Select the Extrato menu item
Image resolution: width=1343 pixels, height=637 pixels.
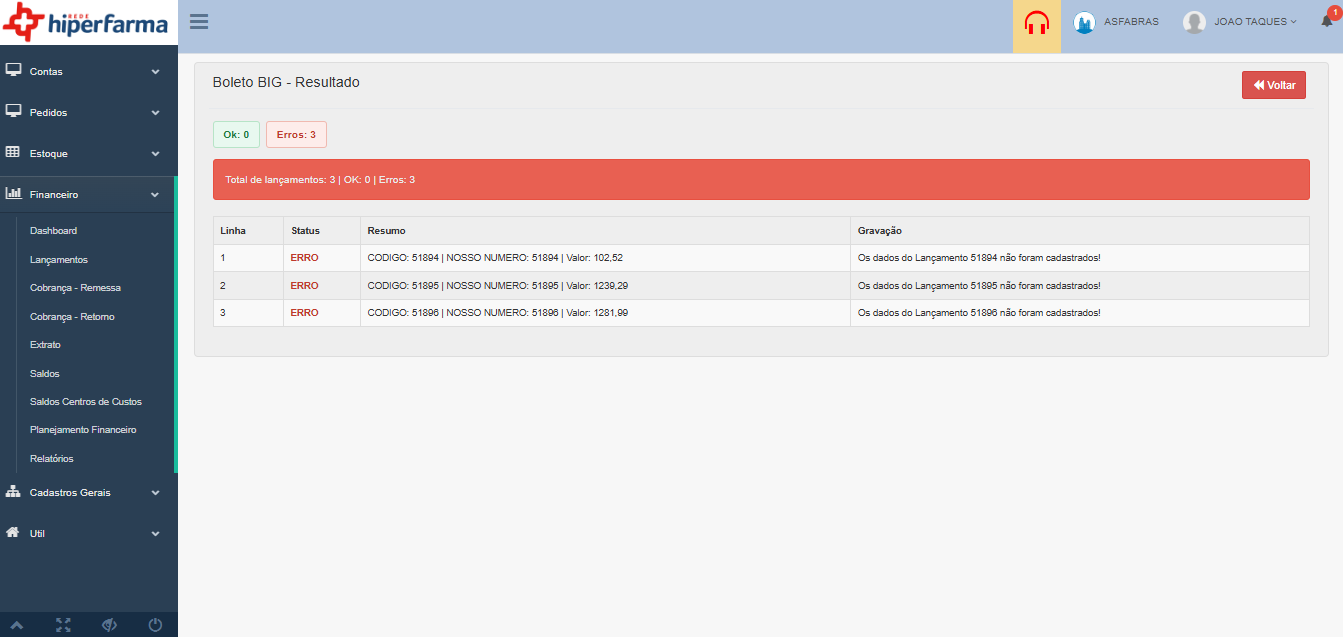tap(45, 345)
